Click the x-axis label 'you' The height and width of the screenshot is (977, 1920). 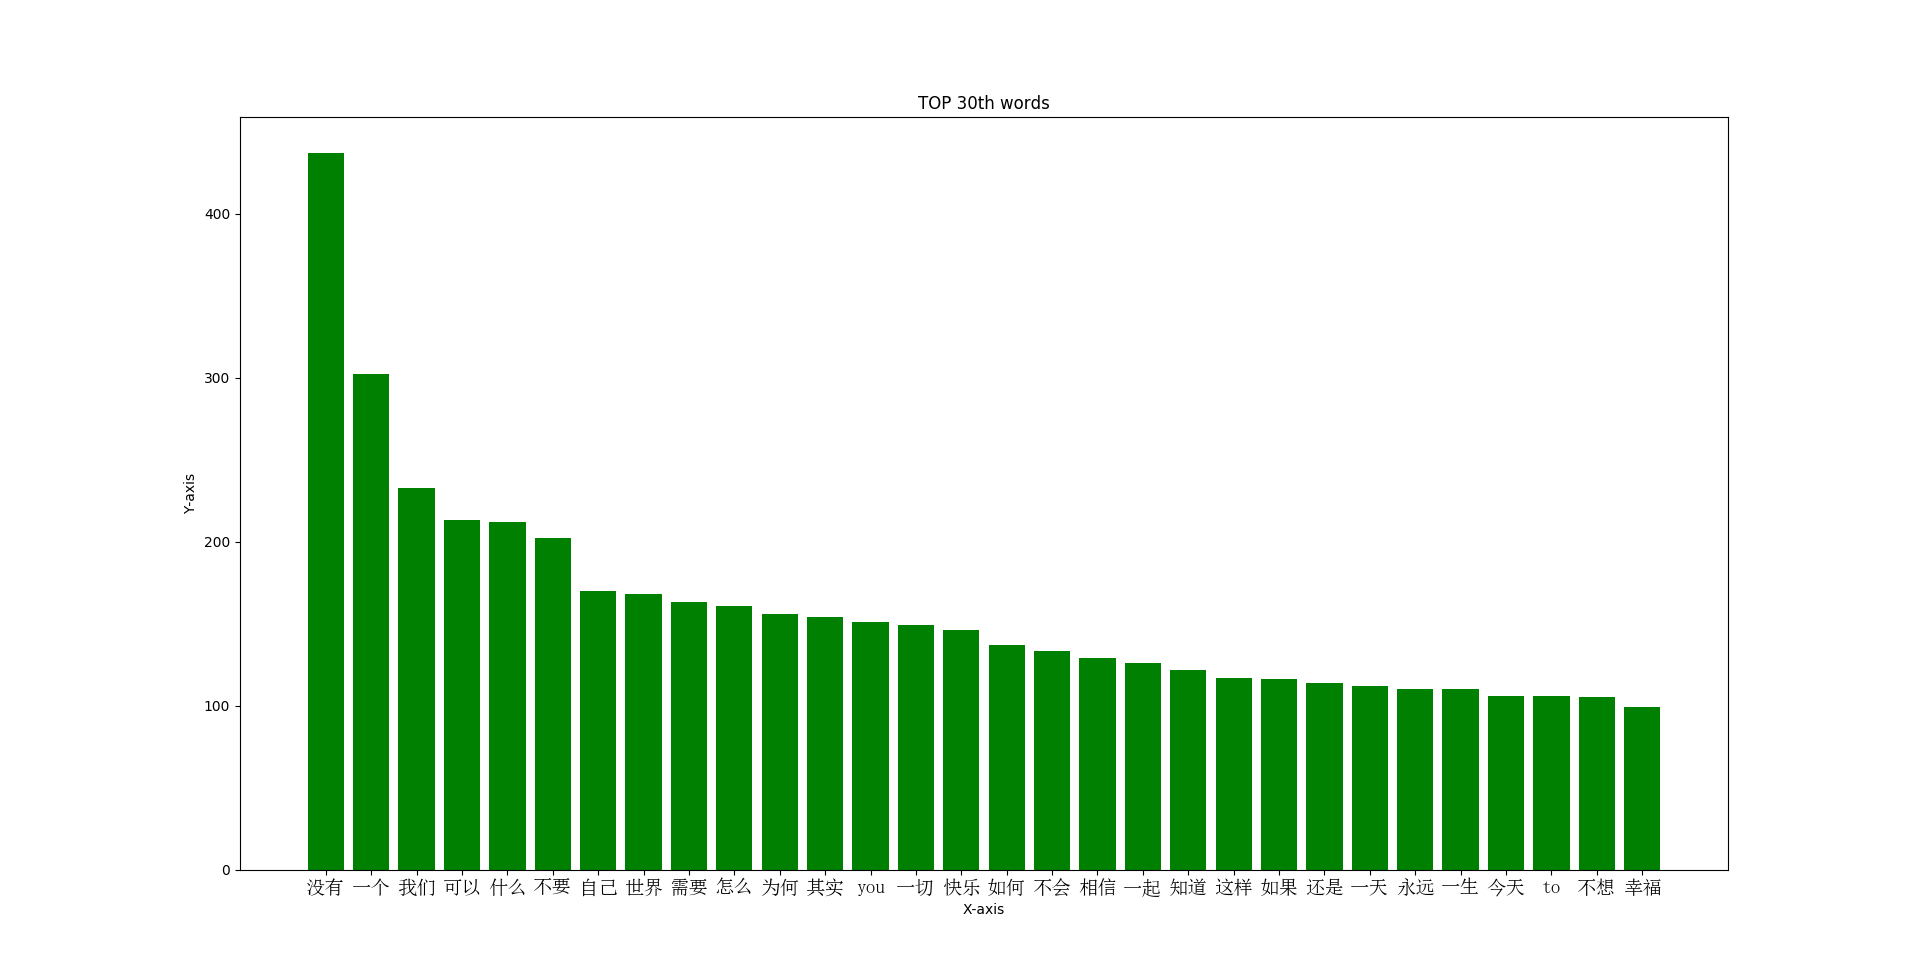[870, 887]
